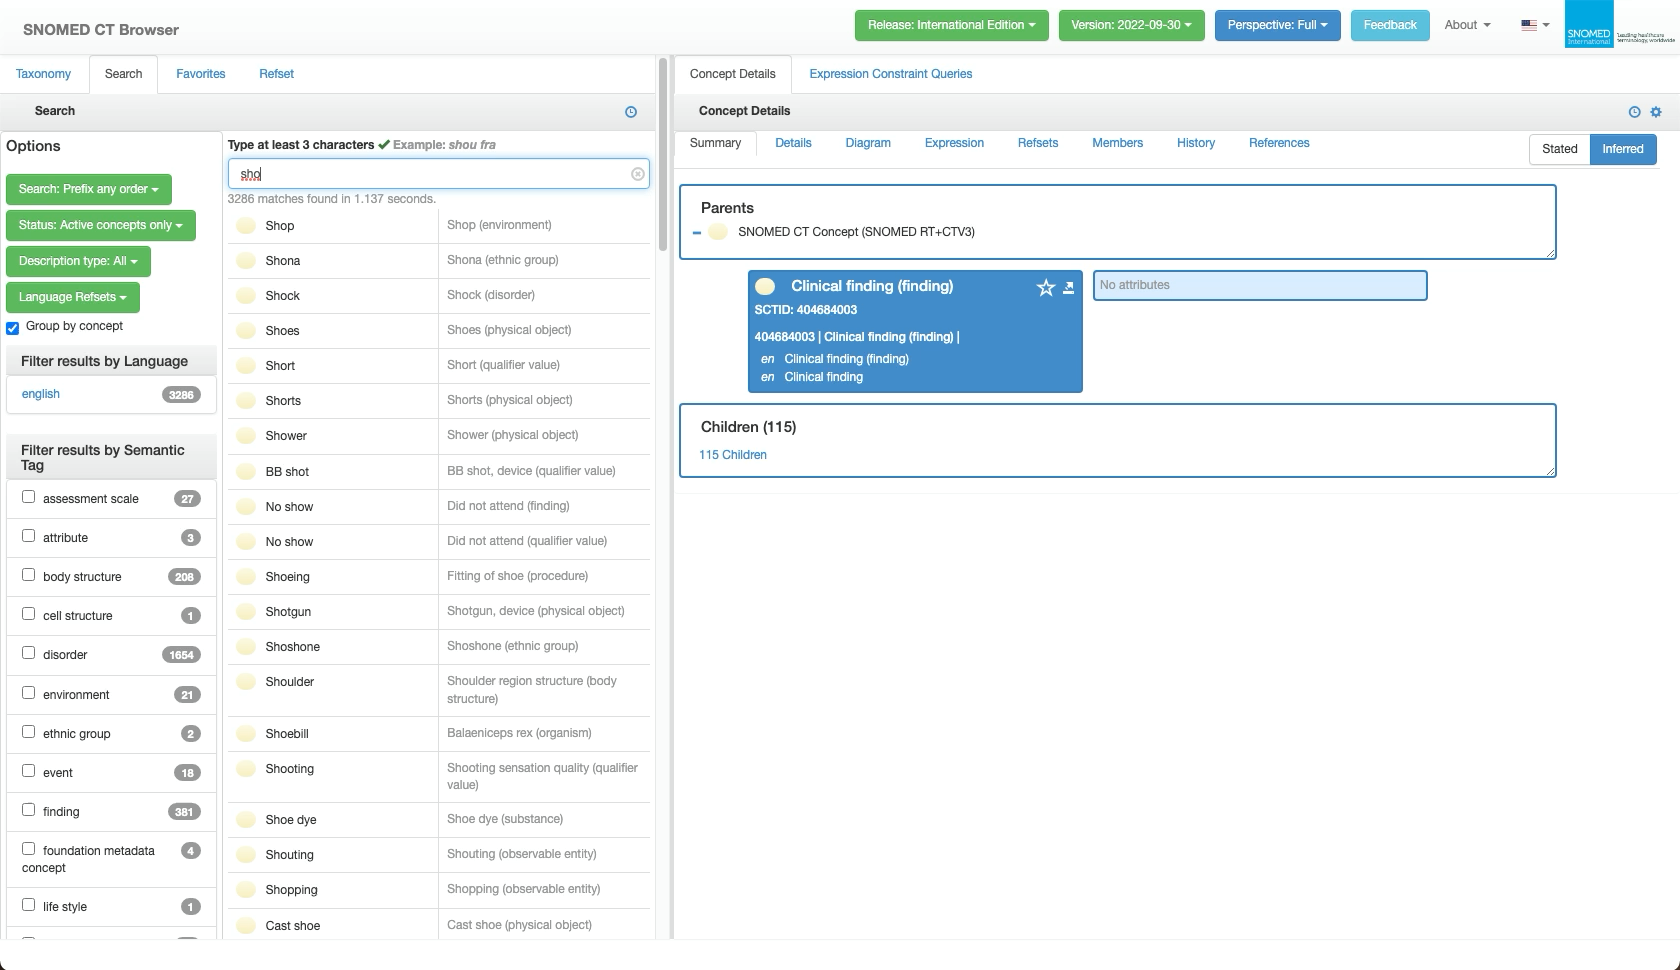Open the History tab
Viewport: 1680px width, 970px height.
[x=1196, y=143]
